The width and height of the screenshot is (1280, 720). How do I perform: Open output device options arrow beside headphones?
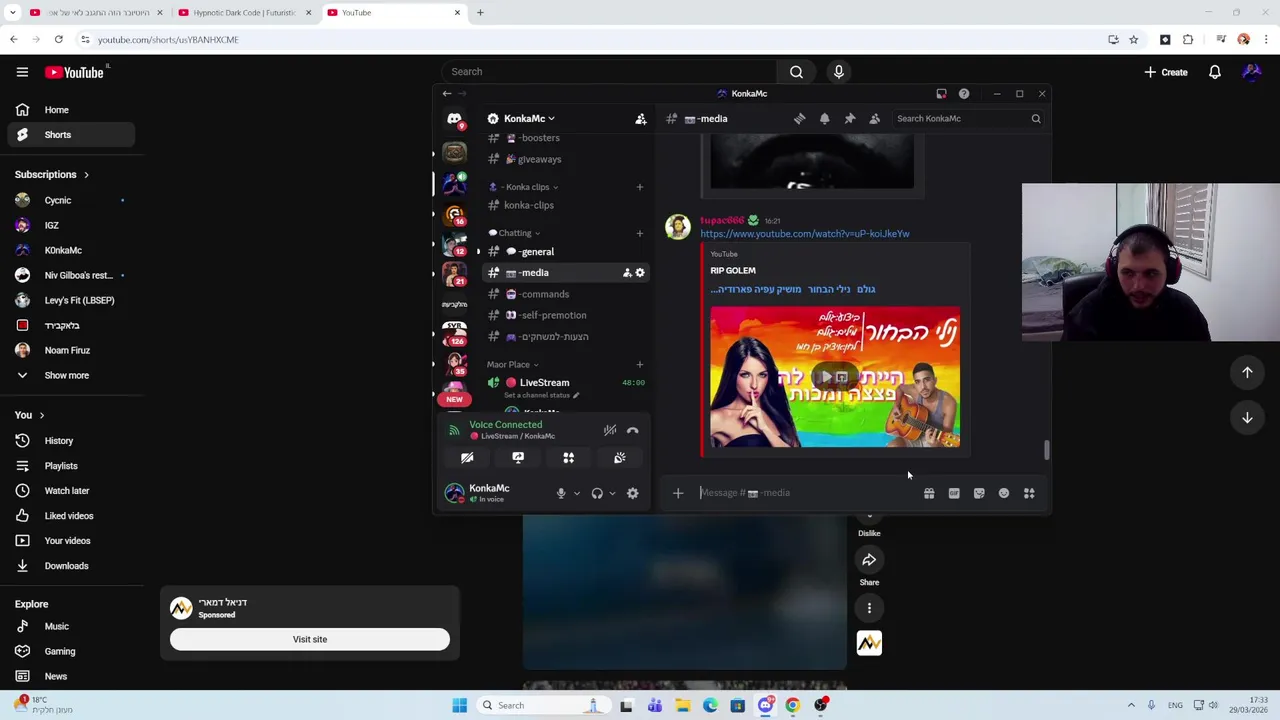point(612,493)
